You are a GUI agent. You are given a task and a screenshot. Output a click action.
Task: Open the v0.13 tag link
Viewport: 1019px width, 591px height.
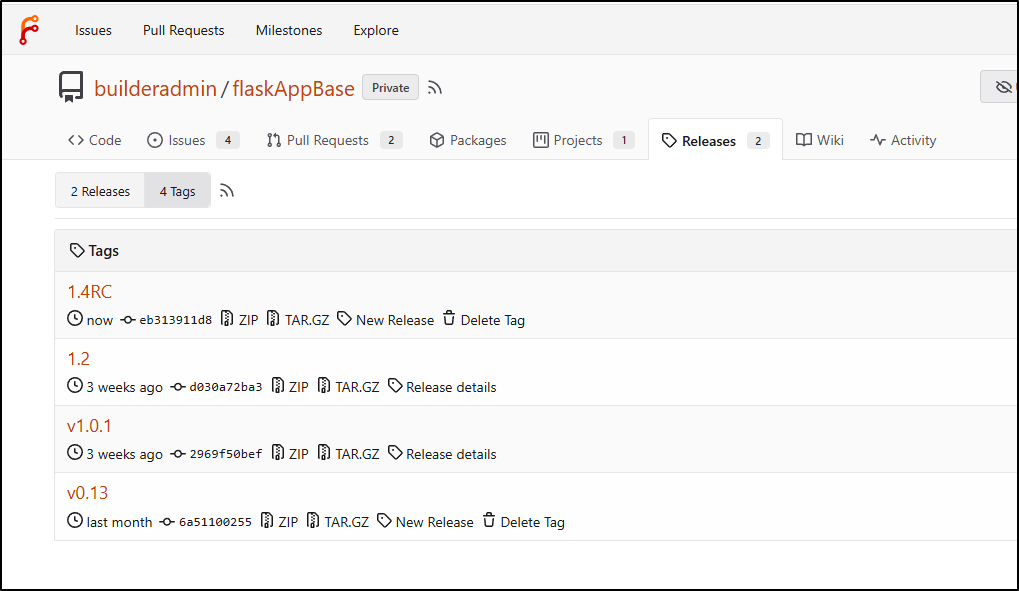(x=87, y=492)
